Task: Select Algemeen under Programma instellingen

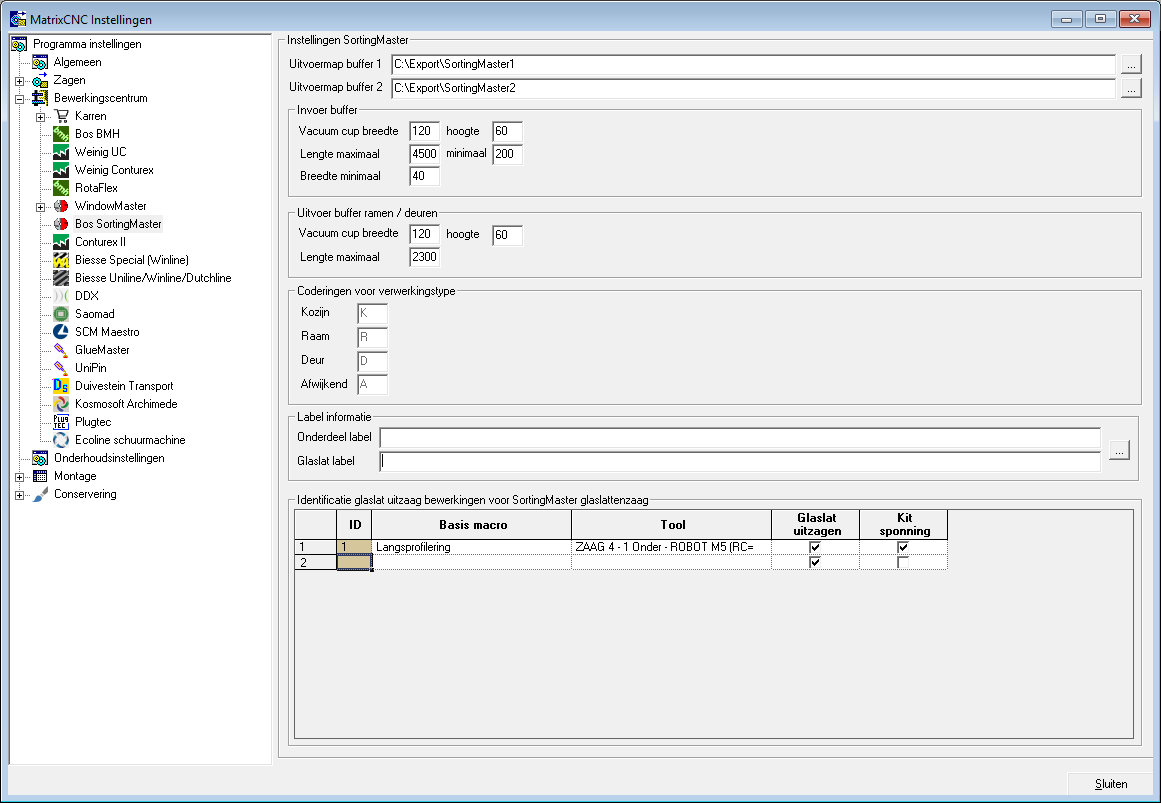Action: tap(77, 62)
